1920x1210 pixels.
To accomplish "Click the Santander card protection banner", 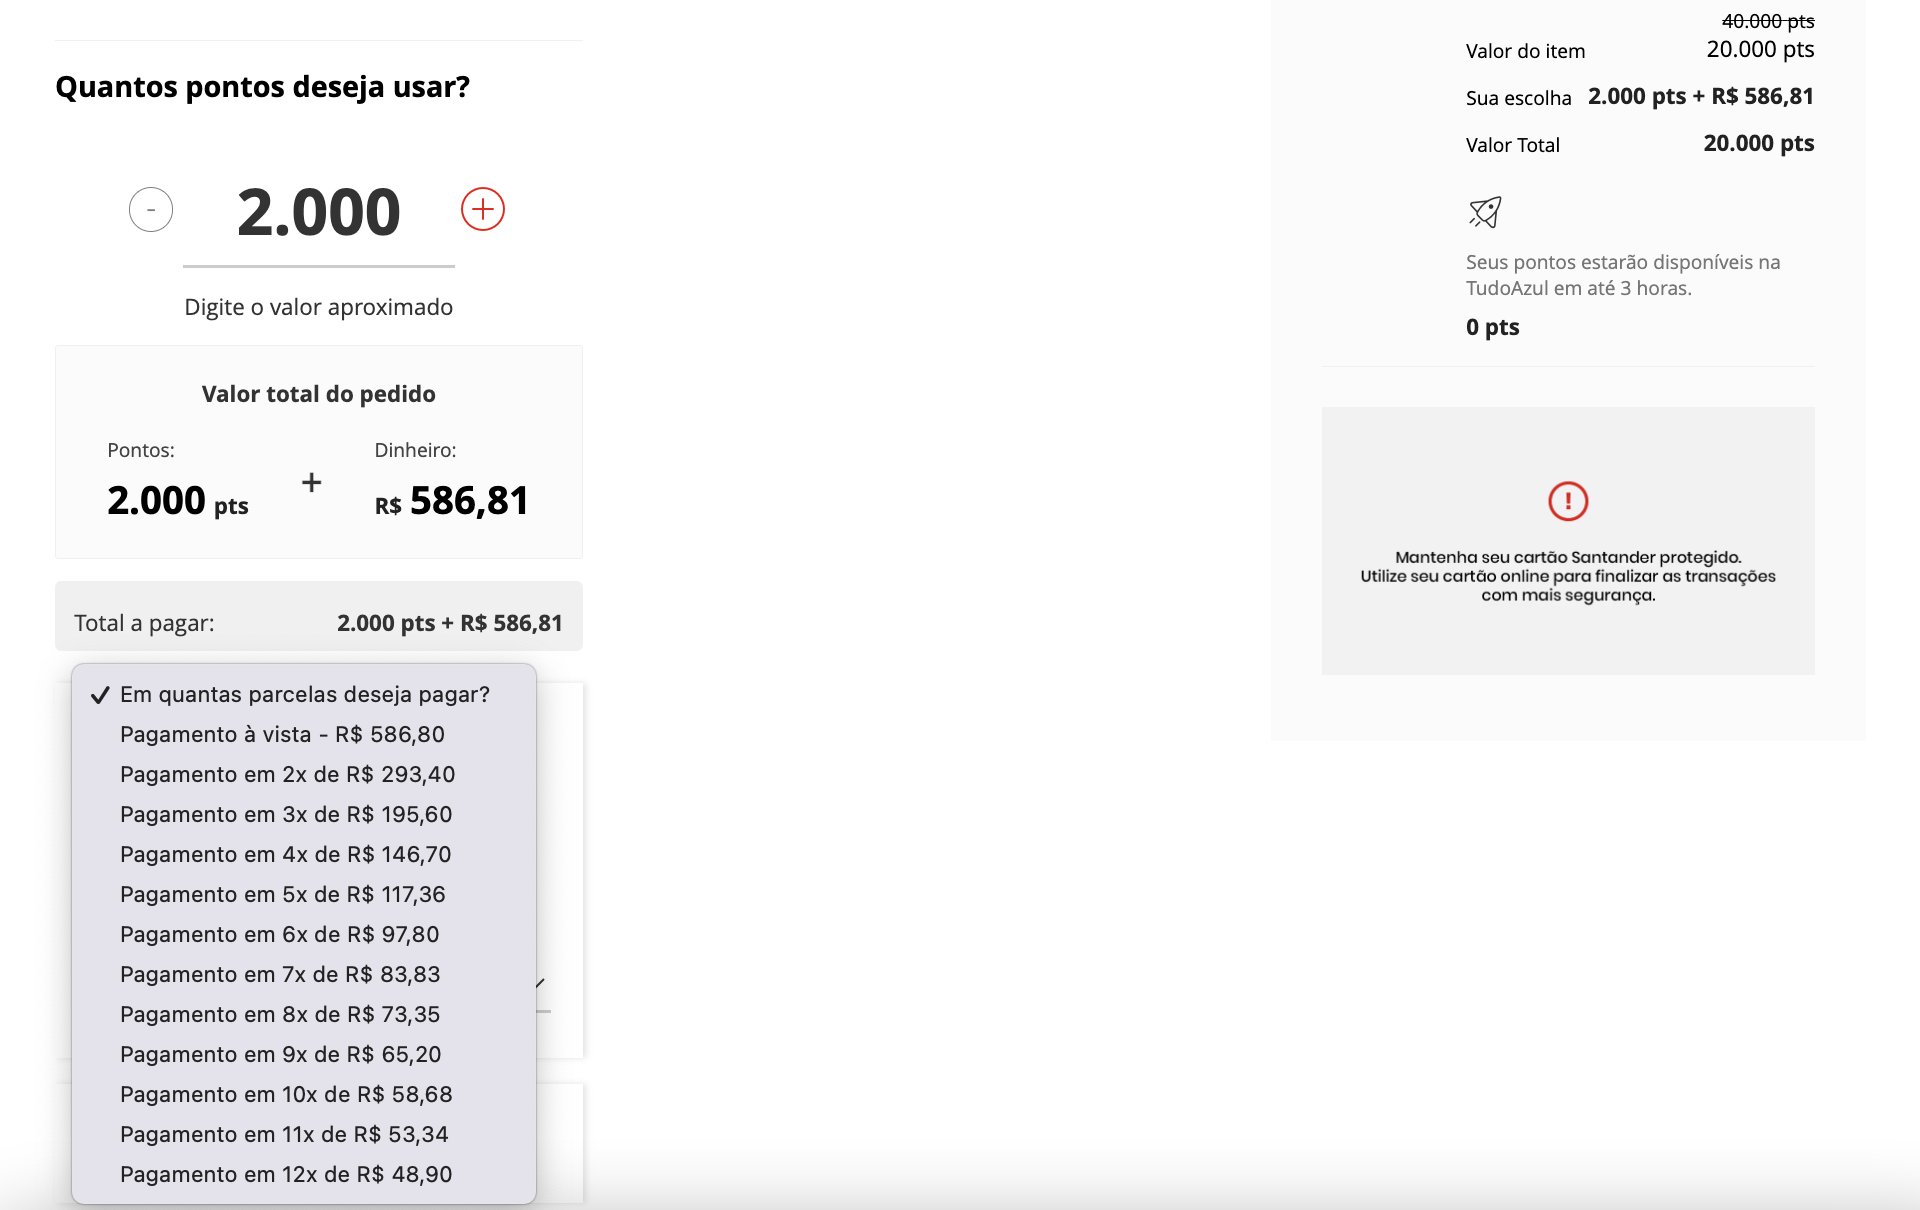I will pos(1568,540).
